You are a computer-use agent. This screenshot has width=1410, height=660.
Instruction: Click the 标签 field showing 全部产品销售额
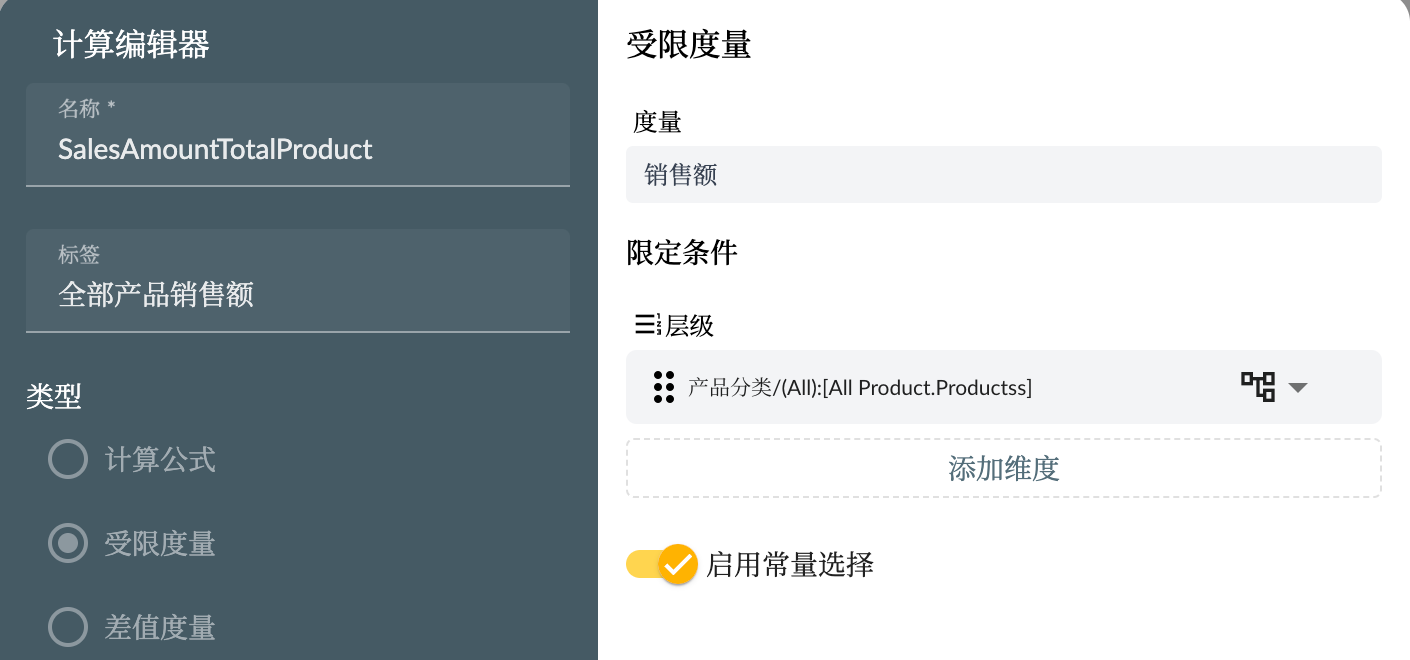[298, 294]
